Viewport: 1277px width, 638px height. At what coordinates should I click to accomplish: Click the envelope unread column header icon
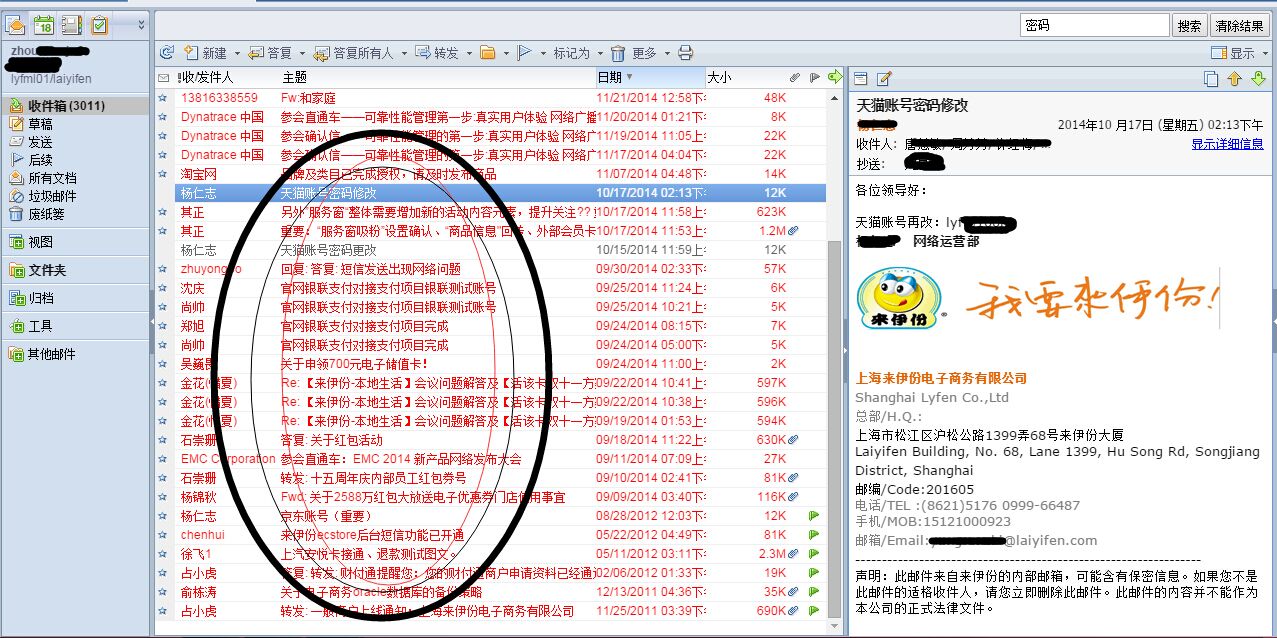[163, 77]
